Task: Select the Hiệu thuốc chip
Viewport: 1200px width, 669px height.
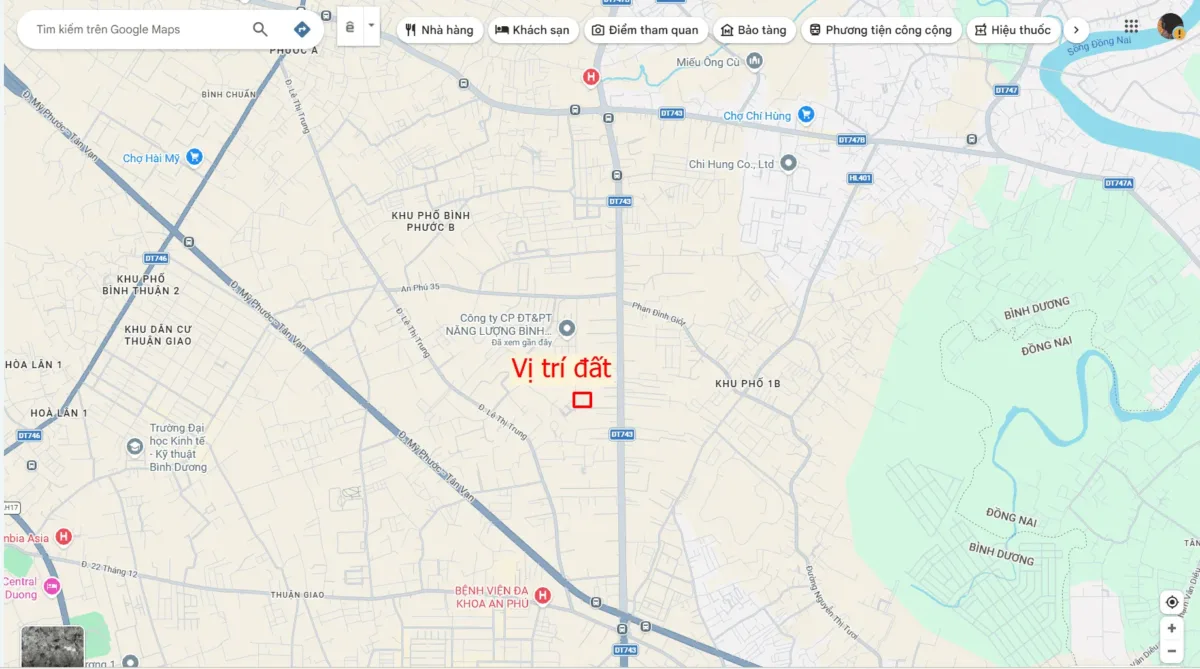Action: pos(1013,30)
